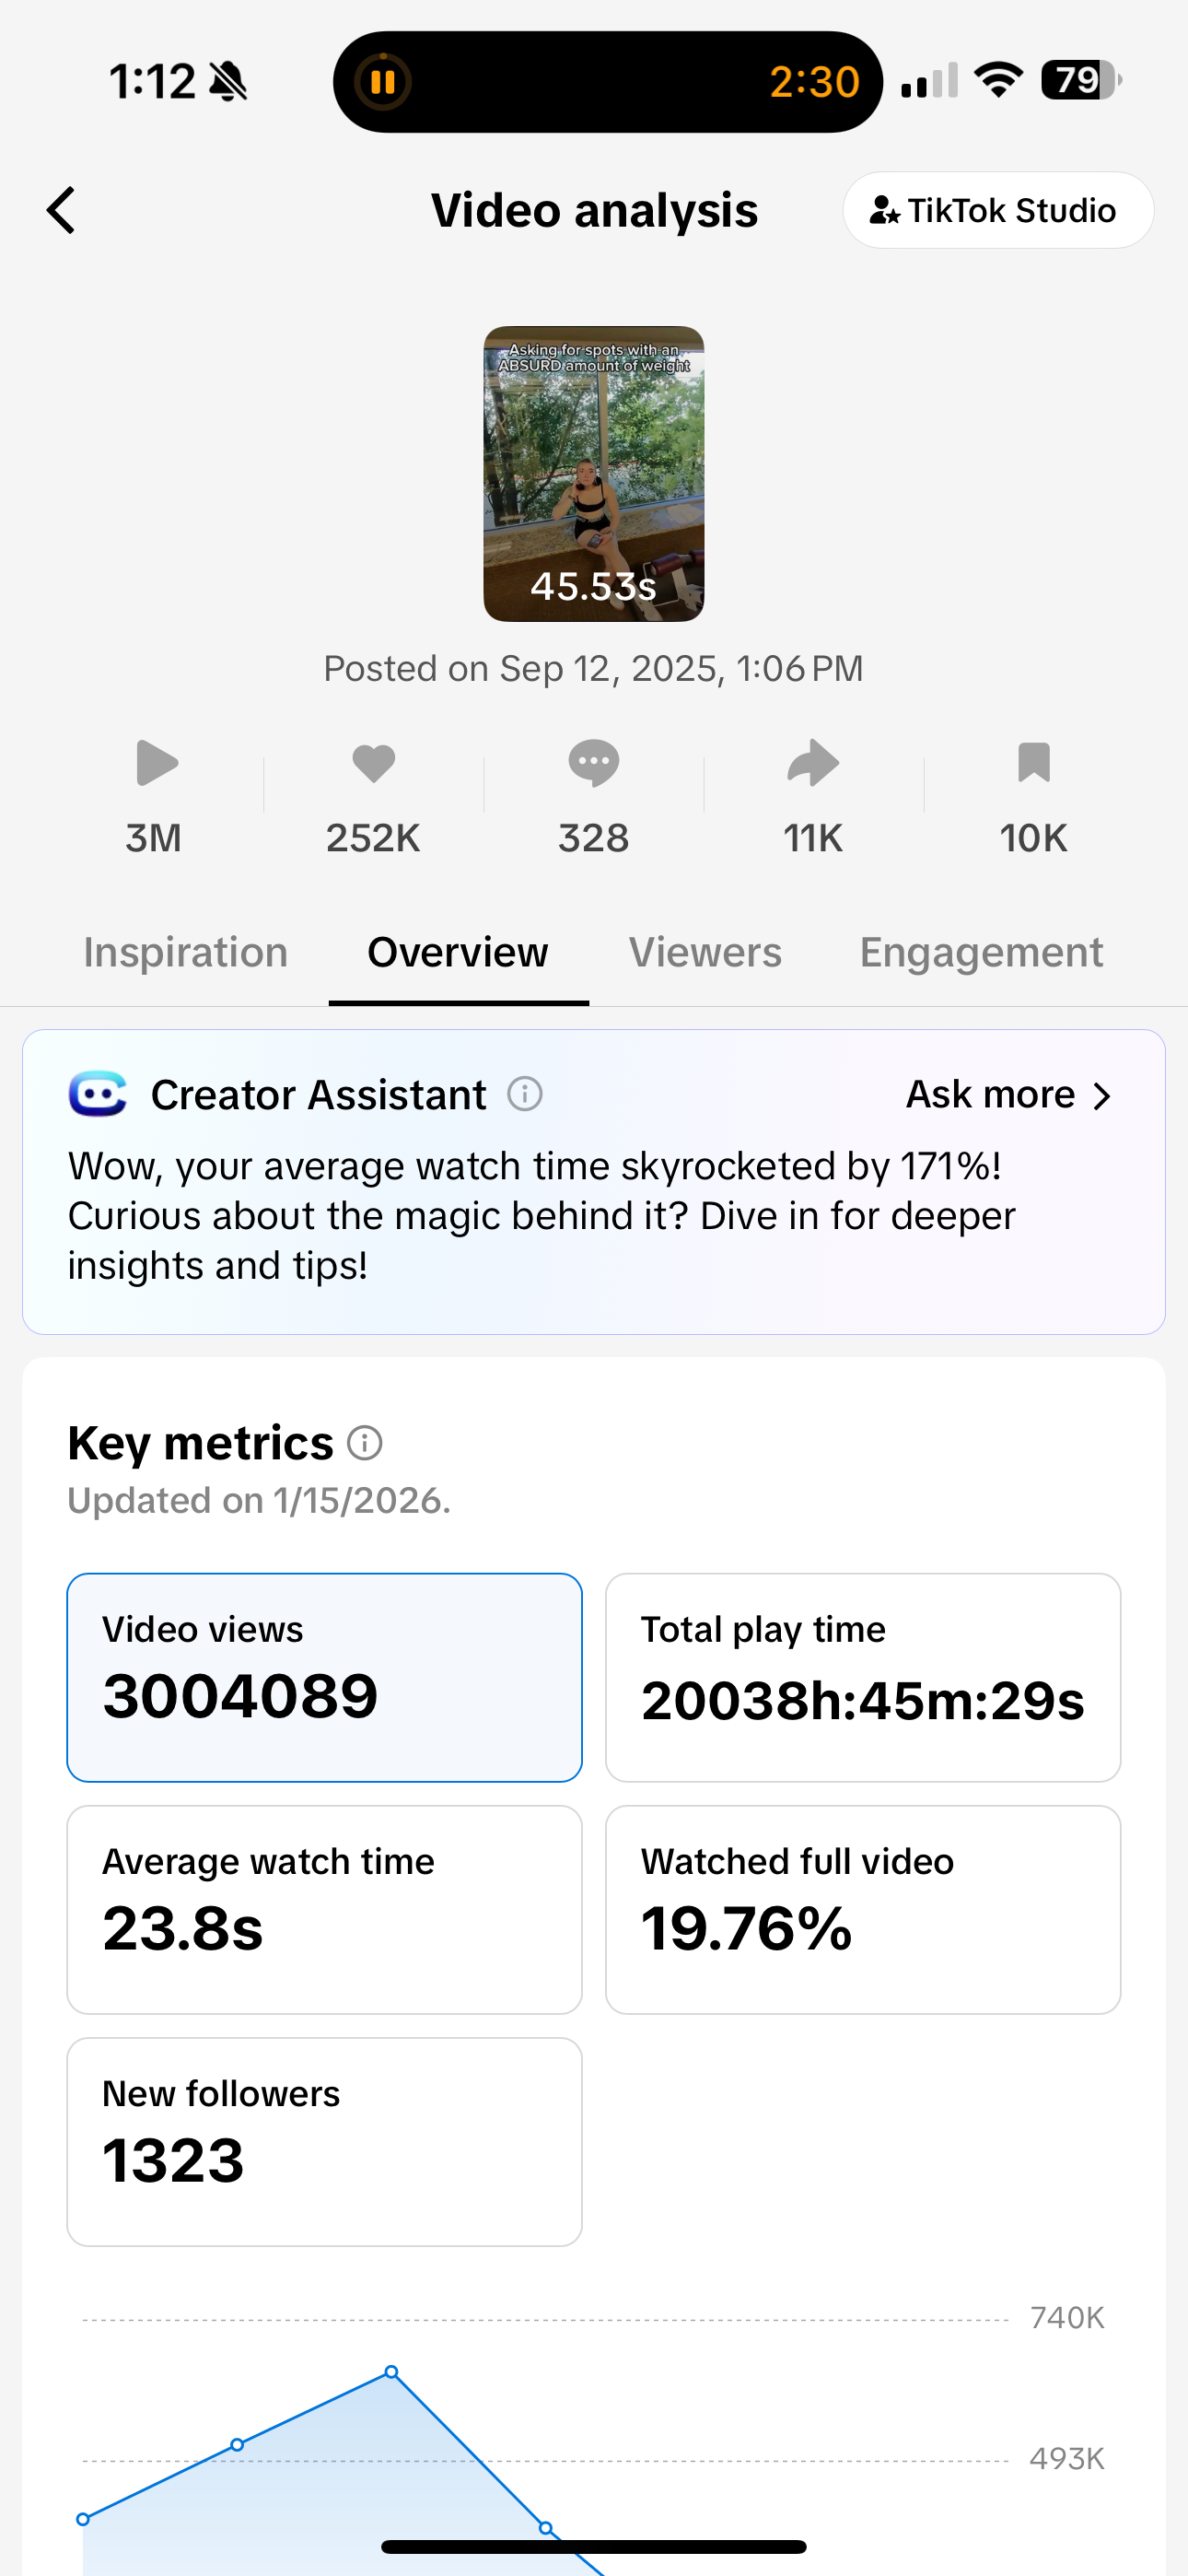Tap the video thumbnail preview

(x=593, y=473)
